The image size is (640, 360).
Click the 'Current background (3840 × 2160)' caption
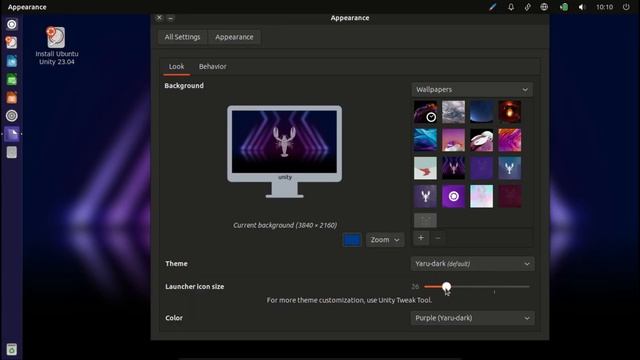click(x=285, y=225)
